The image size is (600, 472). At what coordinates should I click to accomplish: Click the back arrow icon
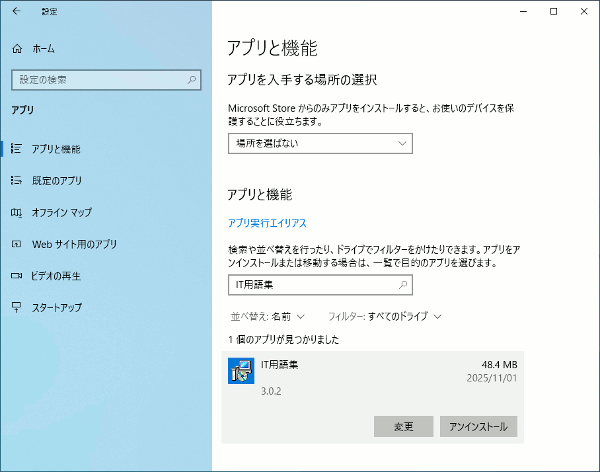pyautogui.click(x=16, y=11)
